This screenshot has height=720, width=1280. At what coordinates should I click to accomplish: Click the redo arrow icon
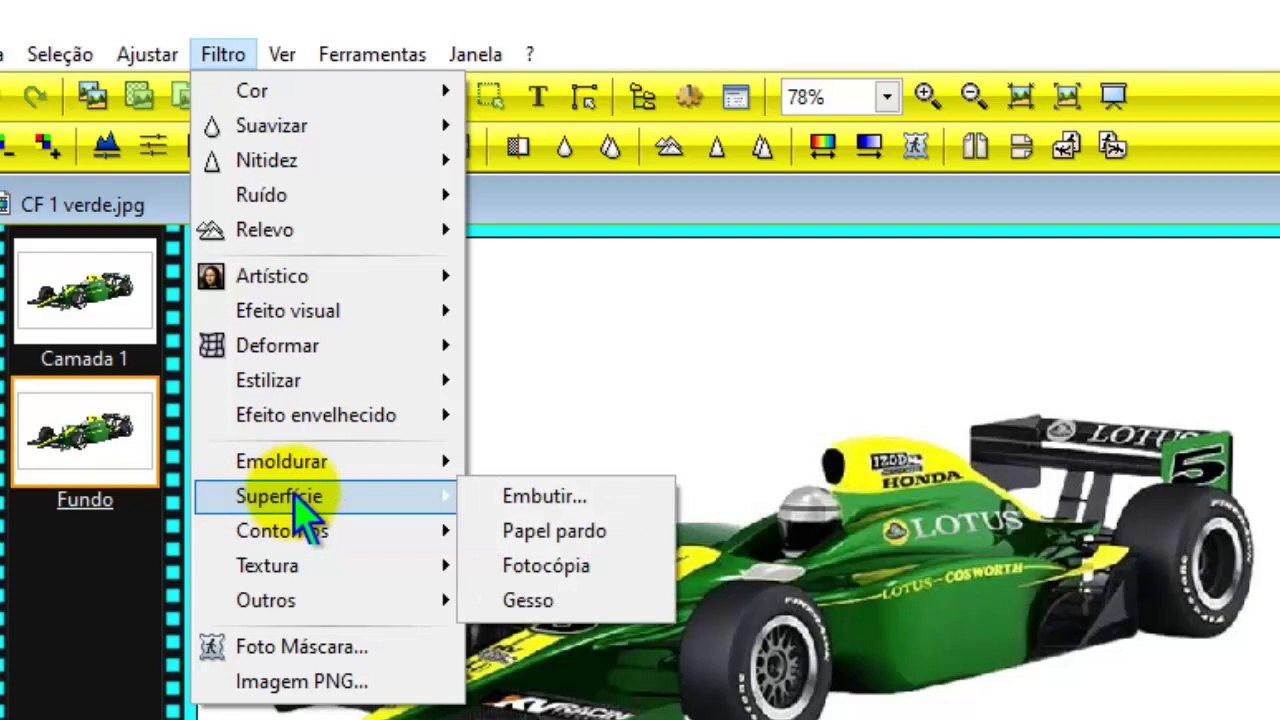click(x=36, y=97)
